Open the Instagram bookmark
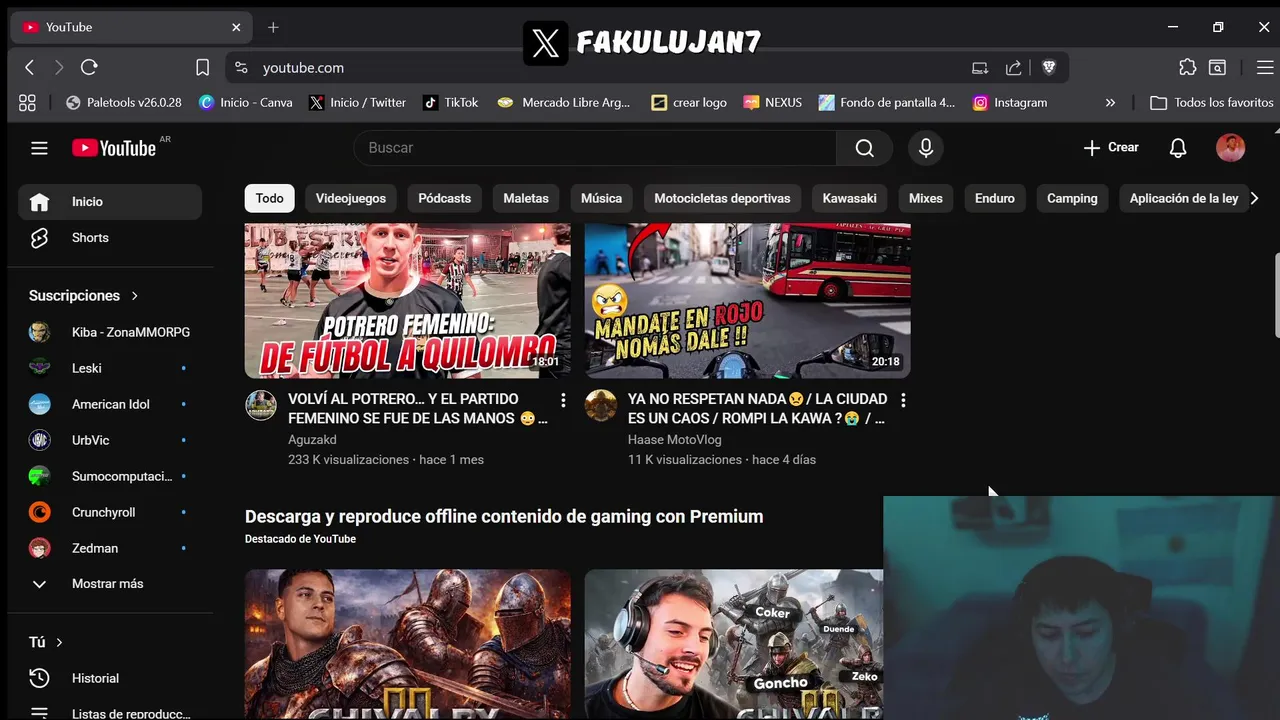 [1010, 102]
